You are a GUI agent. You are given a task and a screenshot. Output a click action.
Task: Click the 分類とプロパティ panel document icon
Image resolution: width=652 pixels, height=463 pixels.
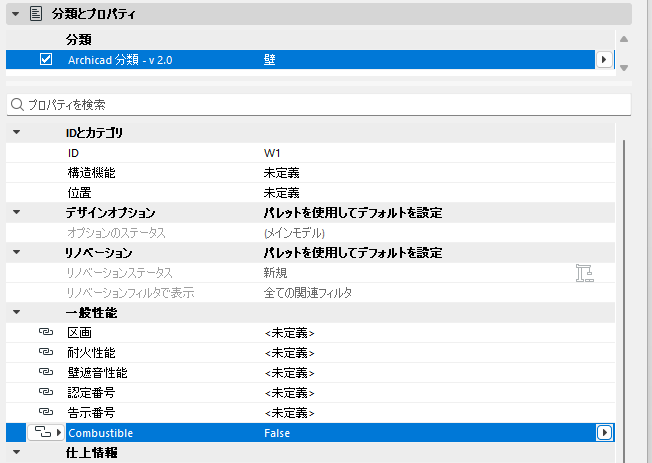pyautogui.click(x=36, y=14)
